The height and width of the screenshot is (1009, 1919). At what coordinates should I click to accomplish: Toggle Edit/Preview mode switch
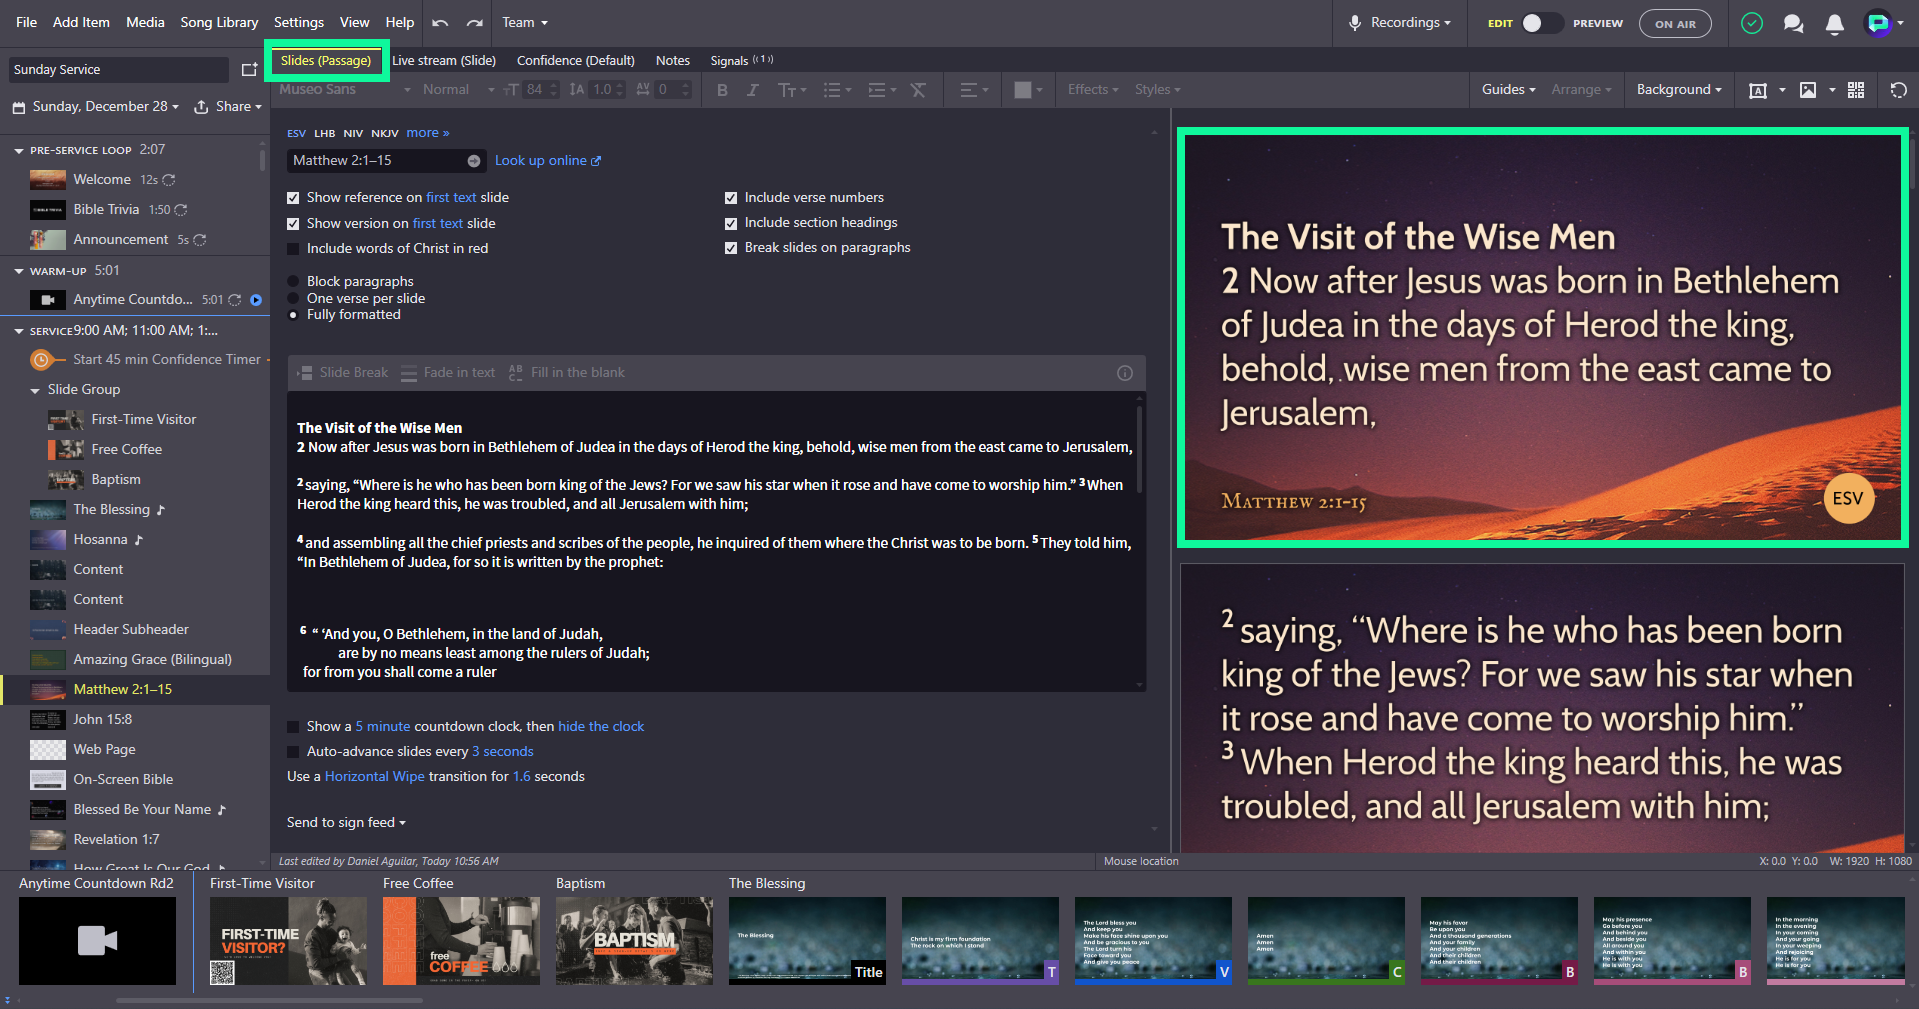pyautogui.click(x=1541, y=23)
